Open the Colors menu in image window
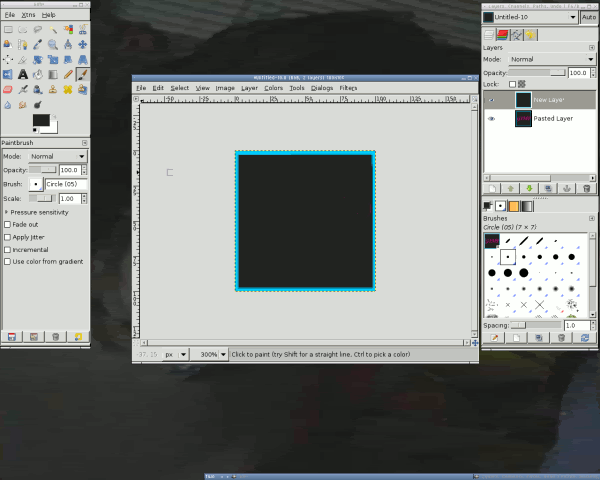 coord(274,88)
